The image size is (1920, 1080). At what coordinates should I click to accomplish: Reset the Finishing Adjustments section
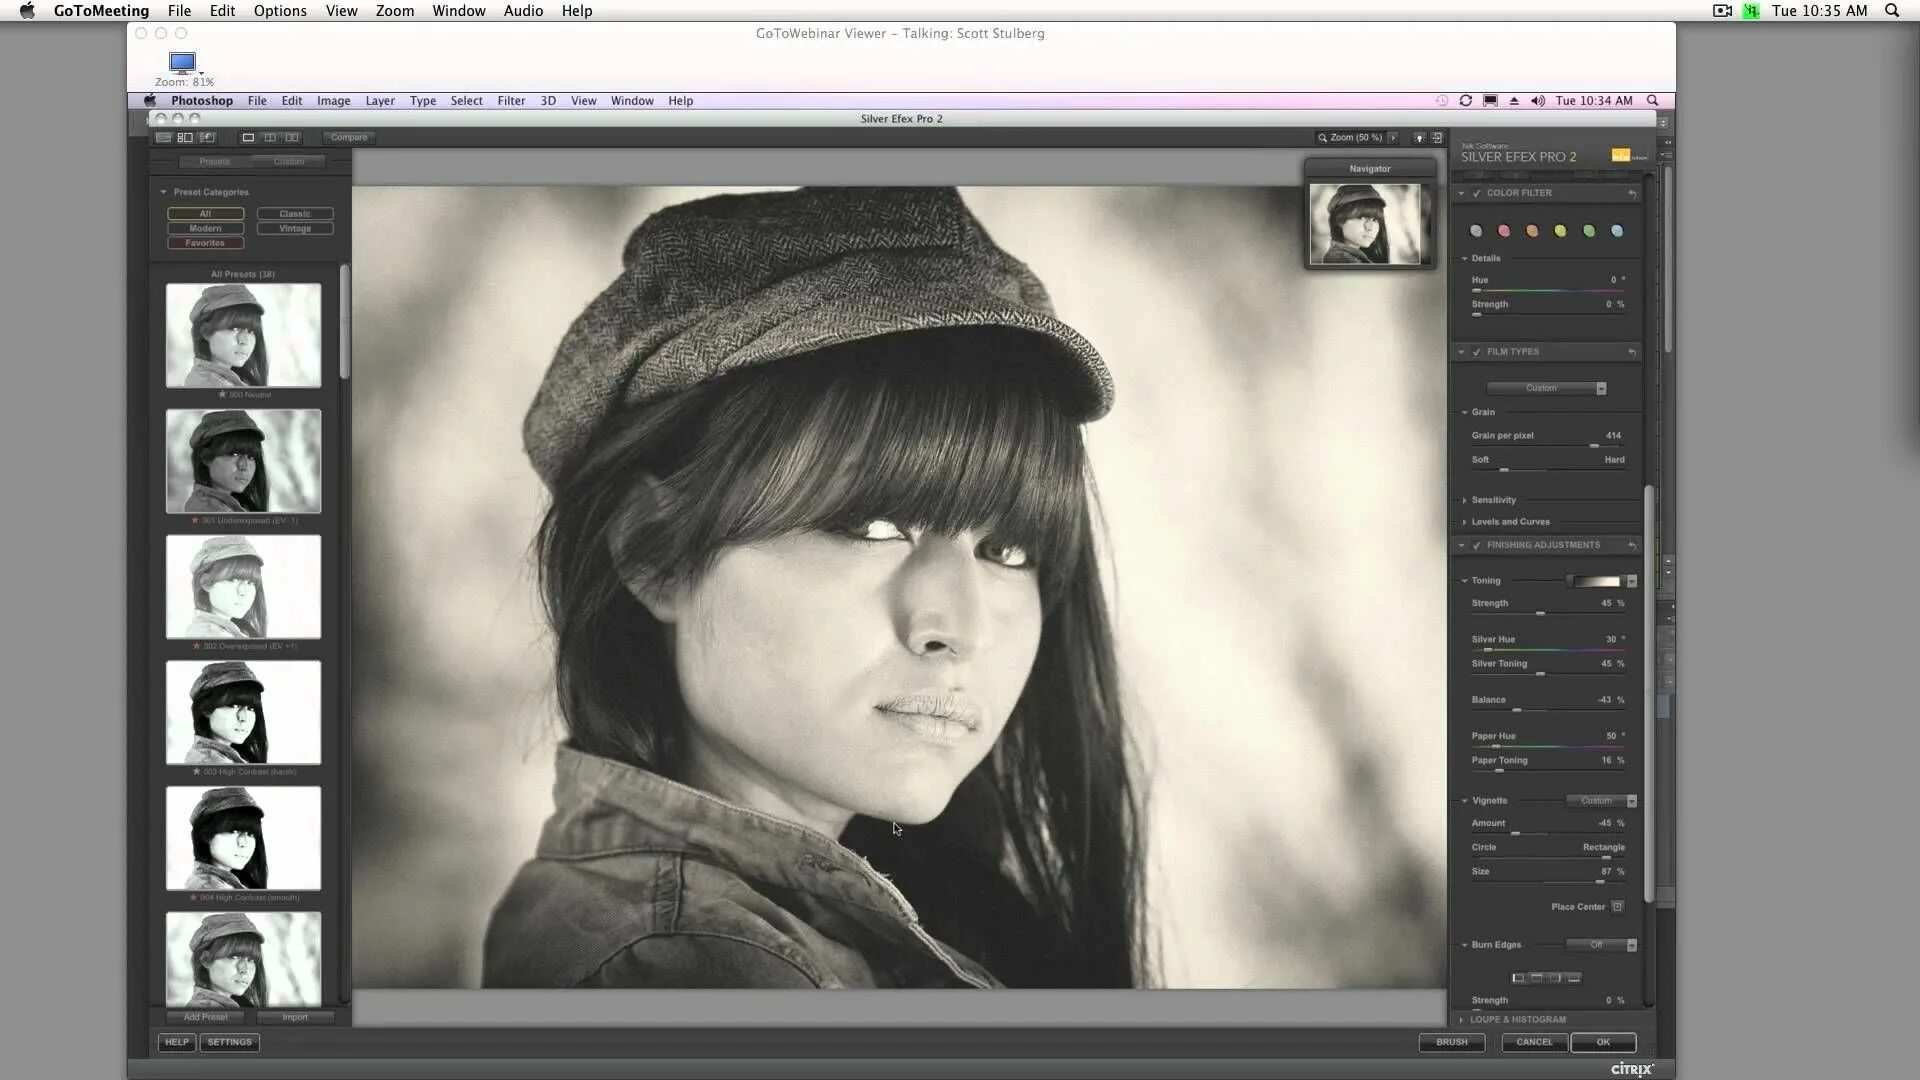pos(1632,545)
